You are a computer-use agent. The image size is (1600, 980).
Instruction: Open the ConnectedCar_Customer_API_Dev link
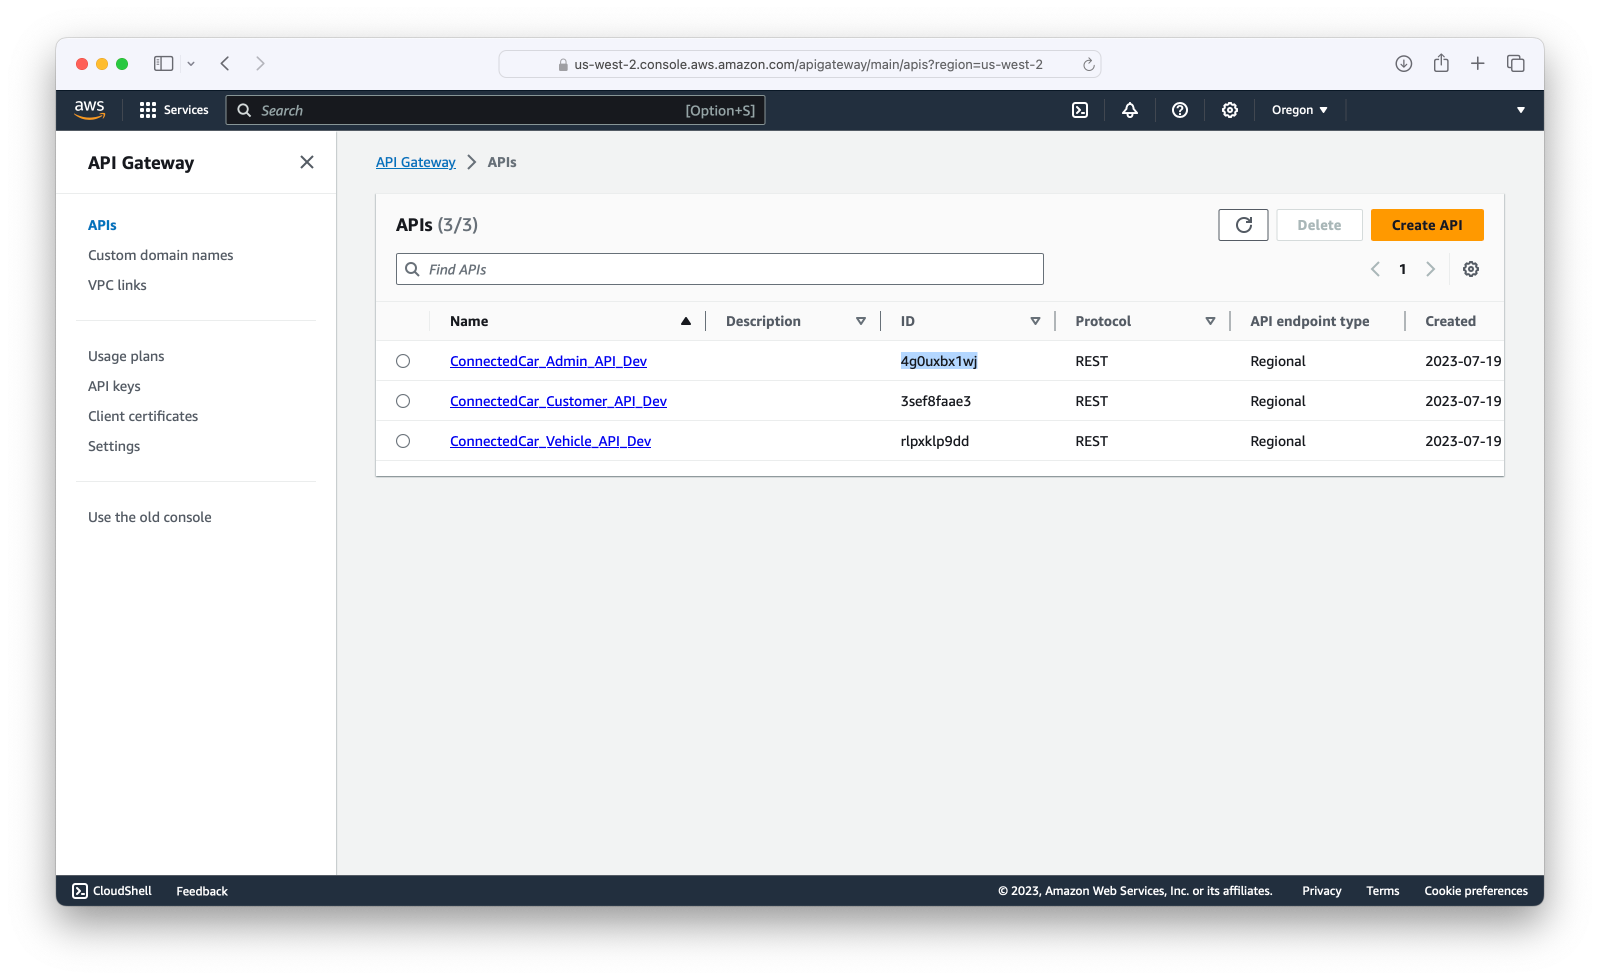558,401
